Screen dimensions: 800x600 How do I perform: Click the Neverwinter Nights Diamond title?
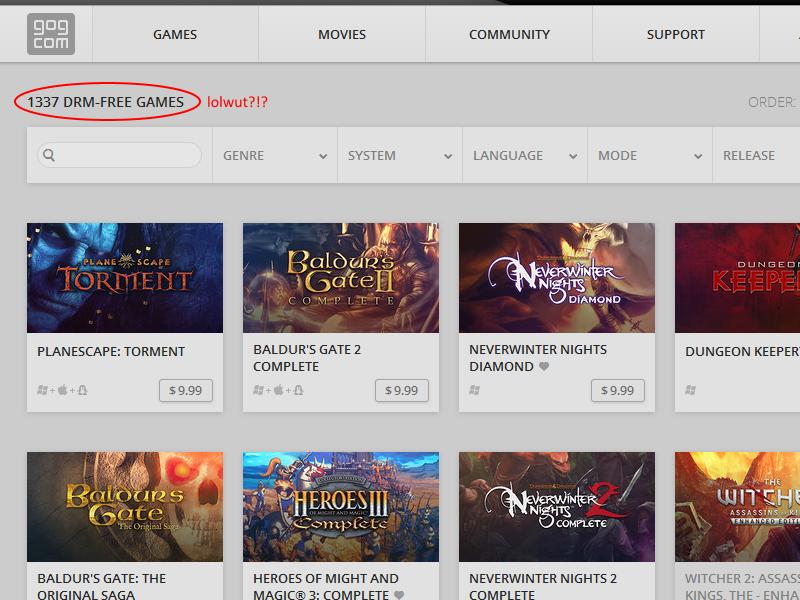[538, 358]
